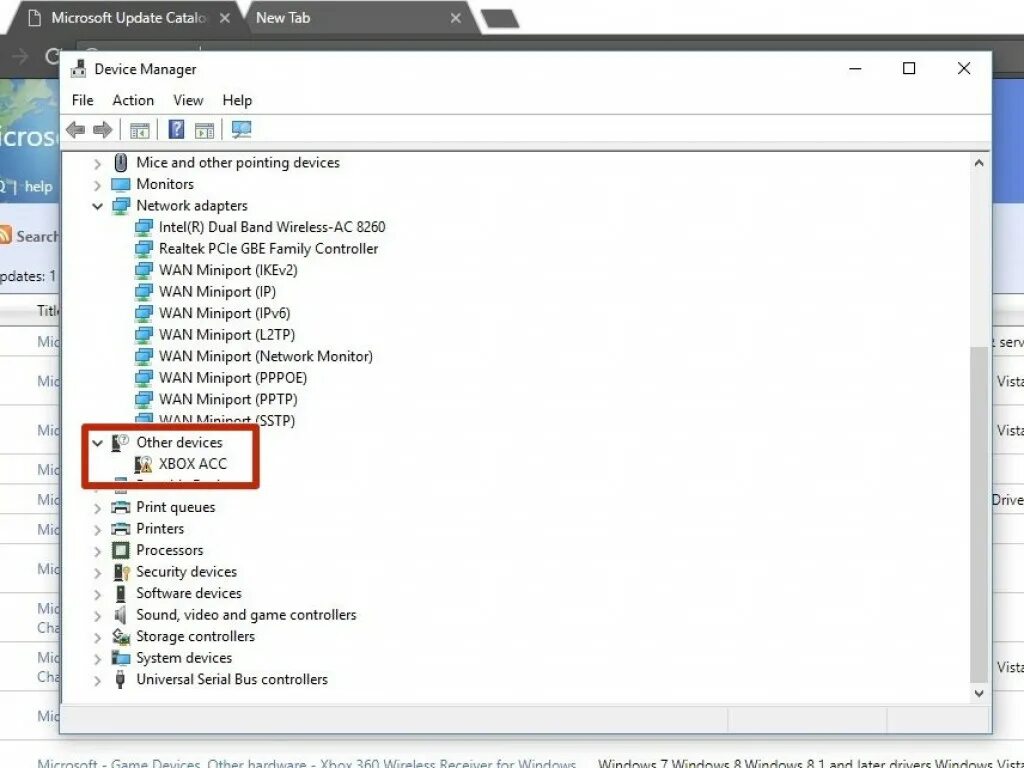The image size is (1024, 768).
Task: Open the Help question-mark toolbar icon
Action: (x=176, y=129)
